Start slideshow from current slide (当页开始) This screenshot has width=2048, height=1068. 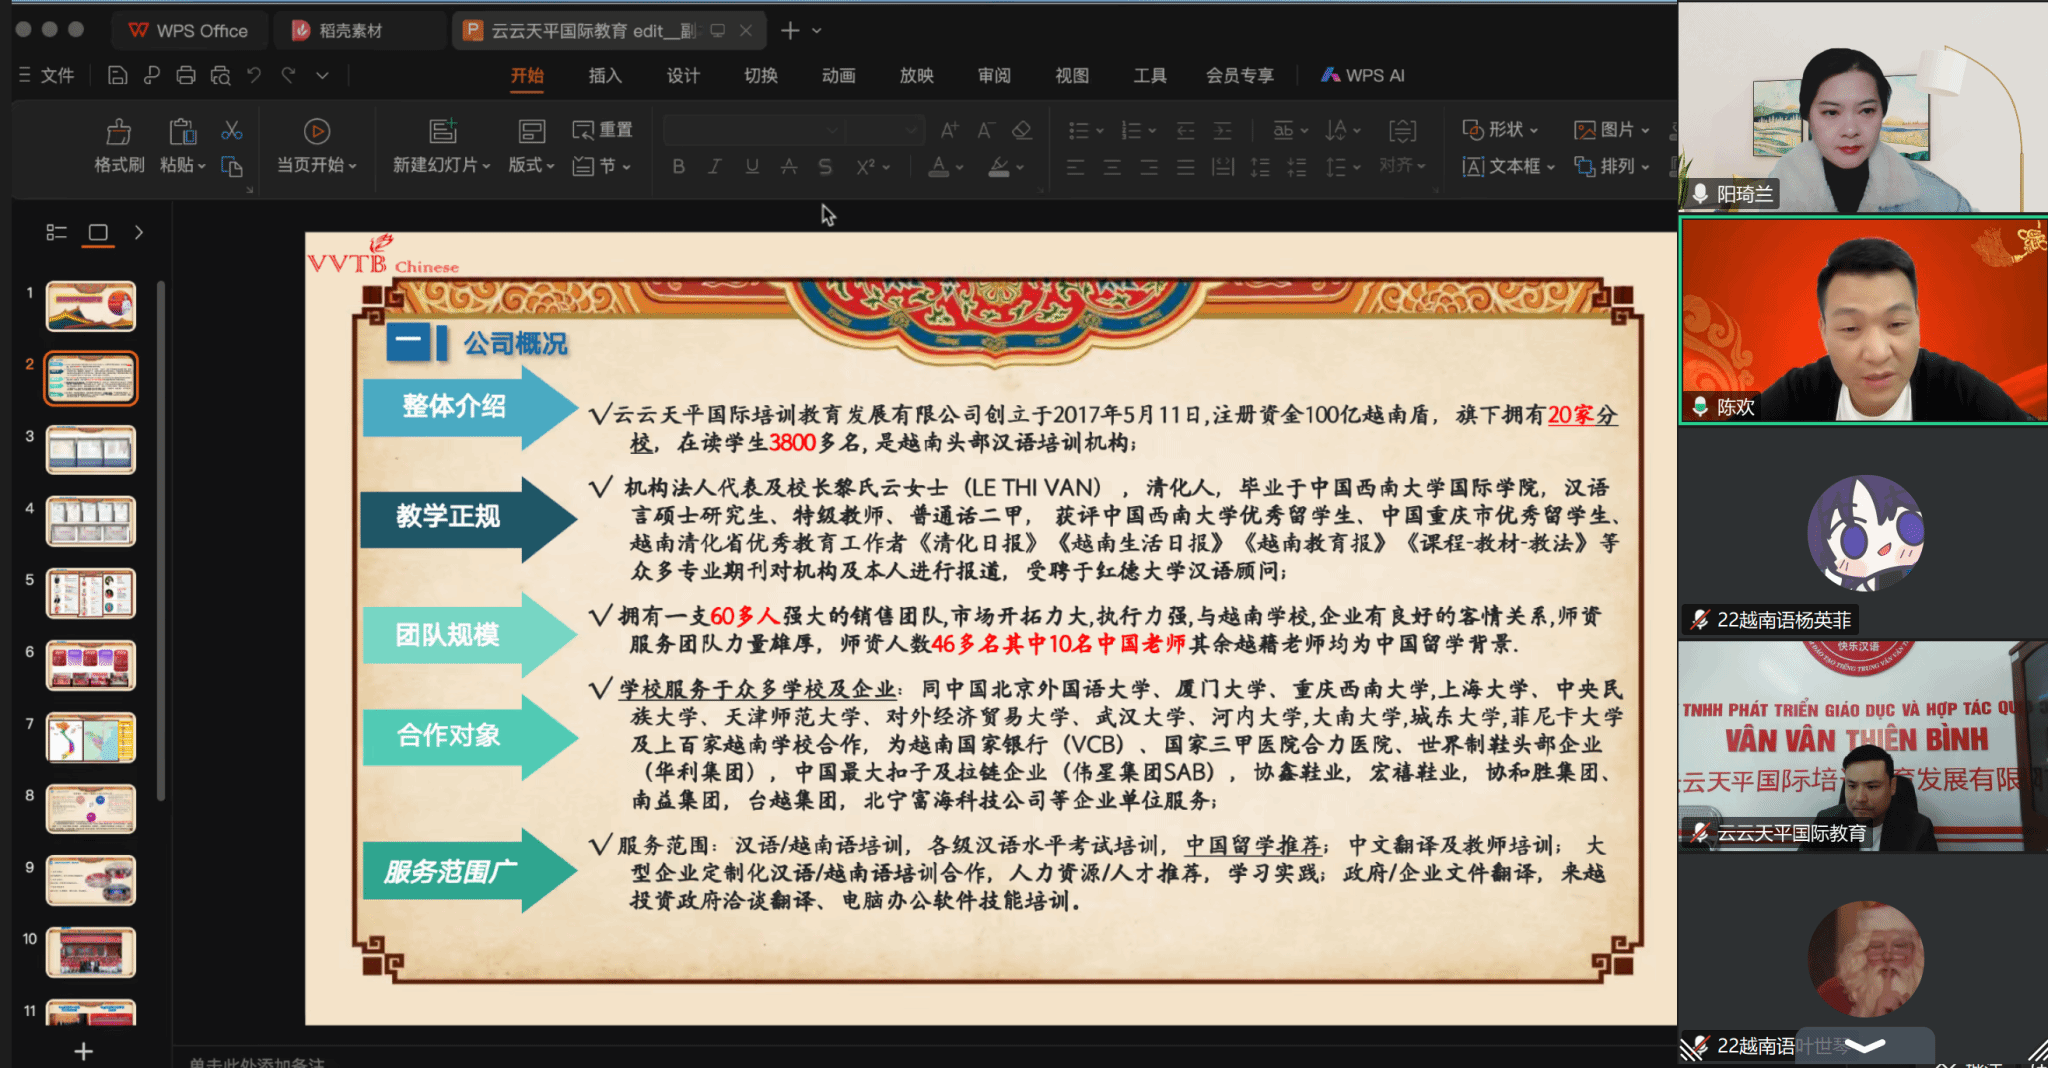click(316, 133)
